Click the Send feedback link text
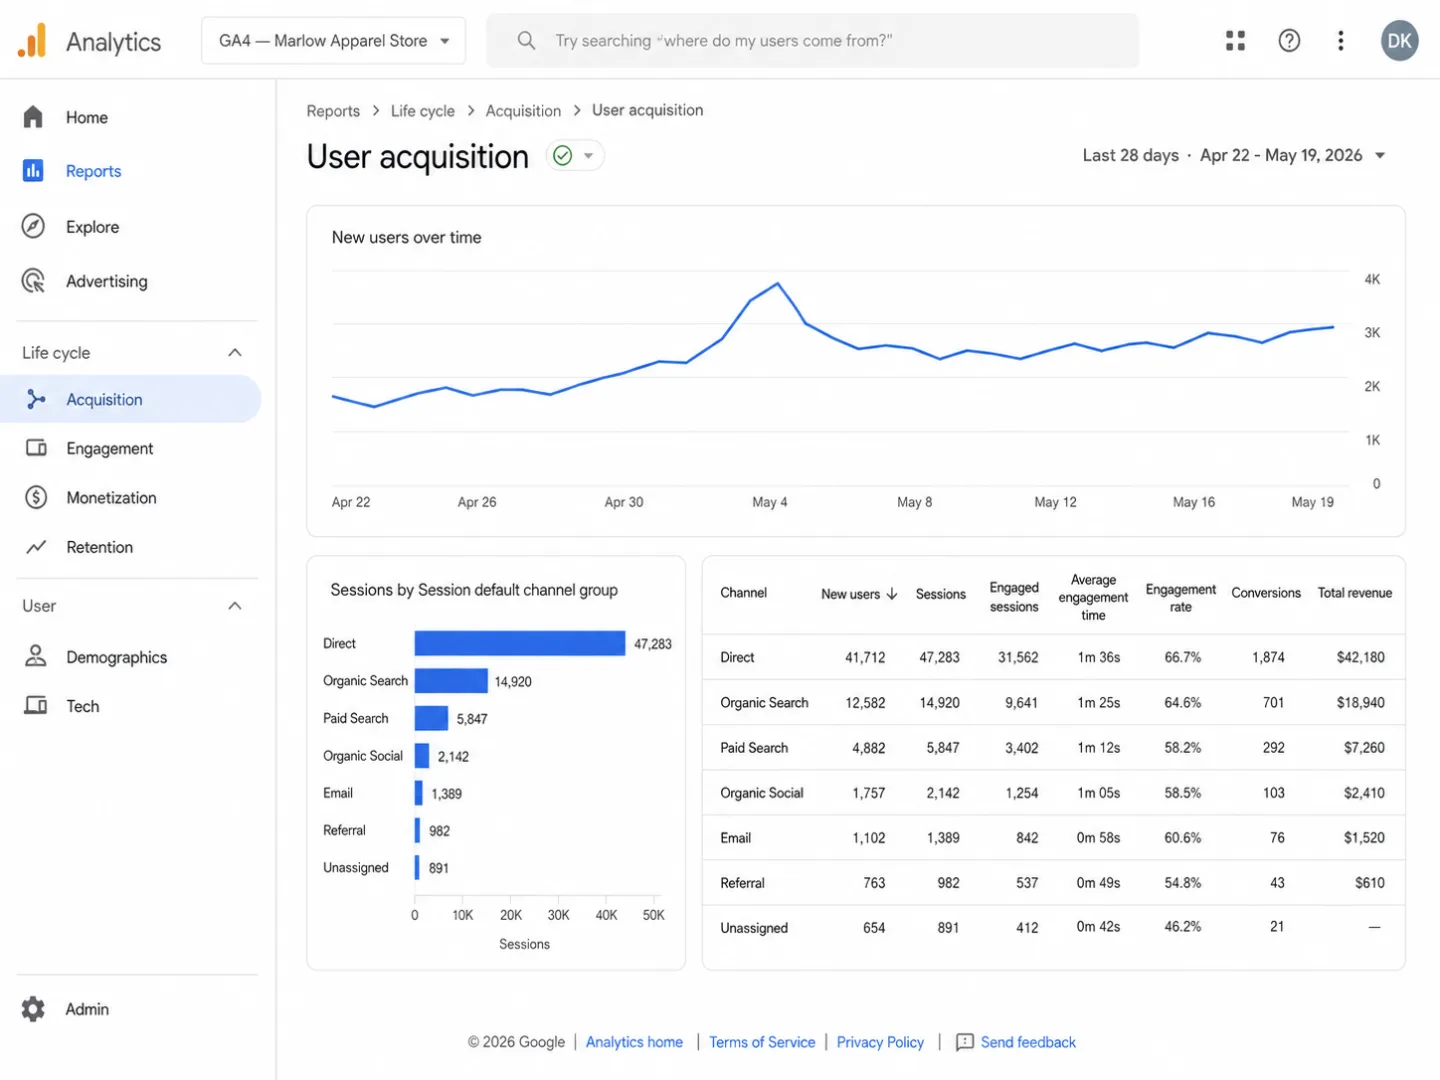This screenshot has height=1080, width=1440. (x=1028, y=1042)
